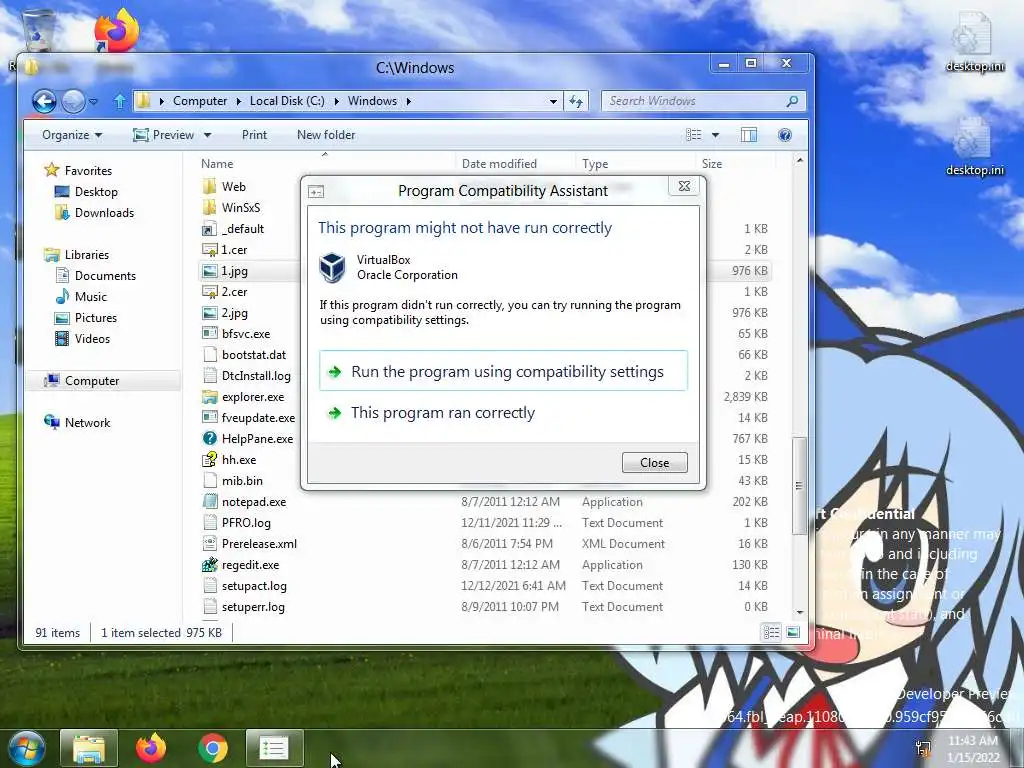This screenshot has height=768, width=1024.
Task: Select the HelpPane.exe icon
Action: click(x=209, y=439)
